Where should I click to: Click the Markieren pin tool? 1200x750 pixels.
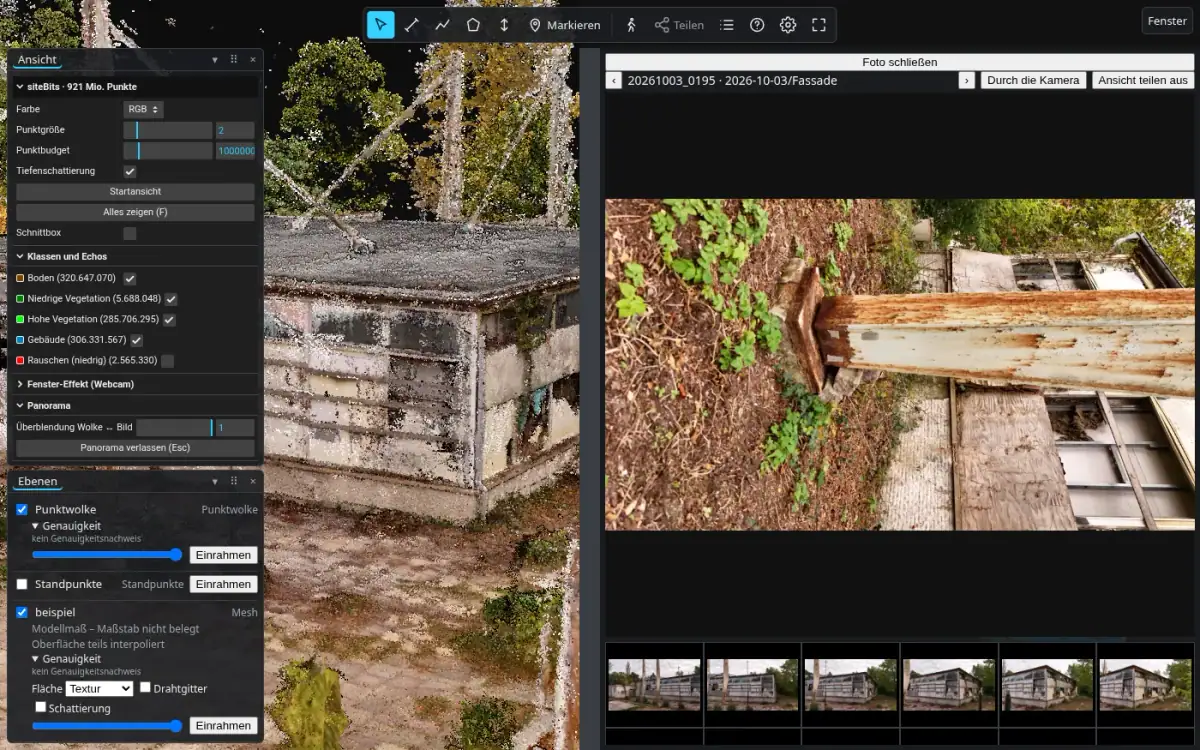(565, 25)
